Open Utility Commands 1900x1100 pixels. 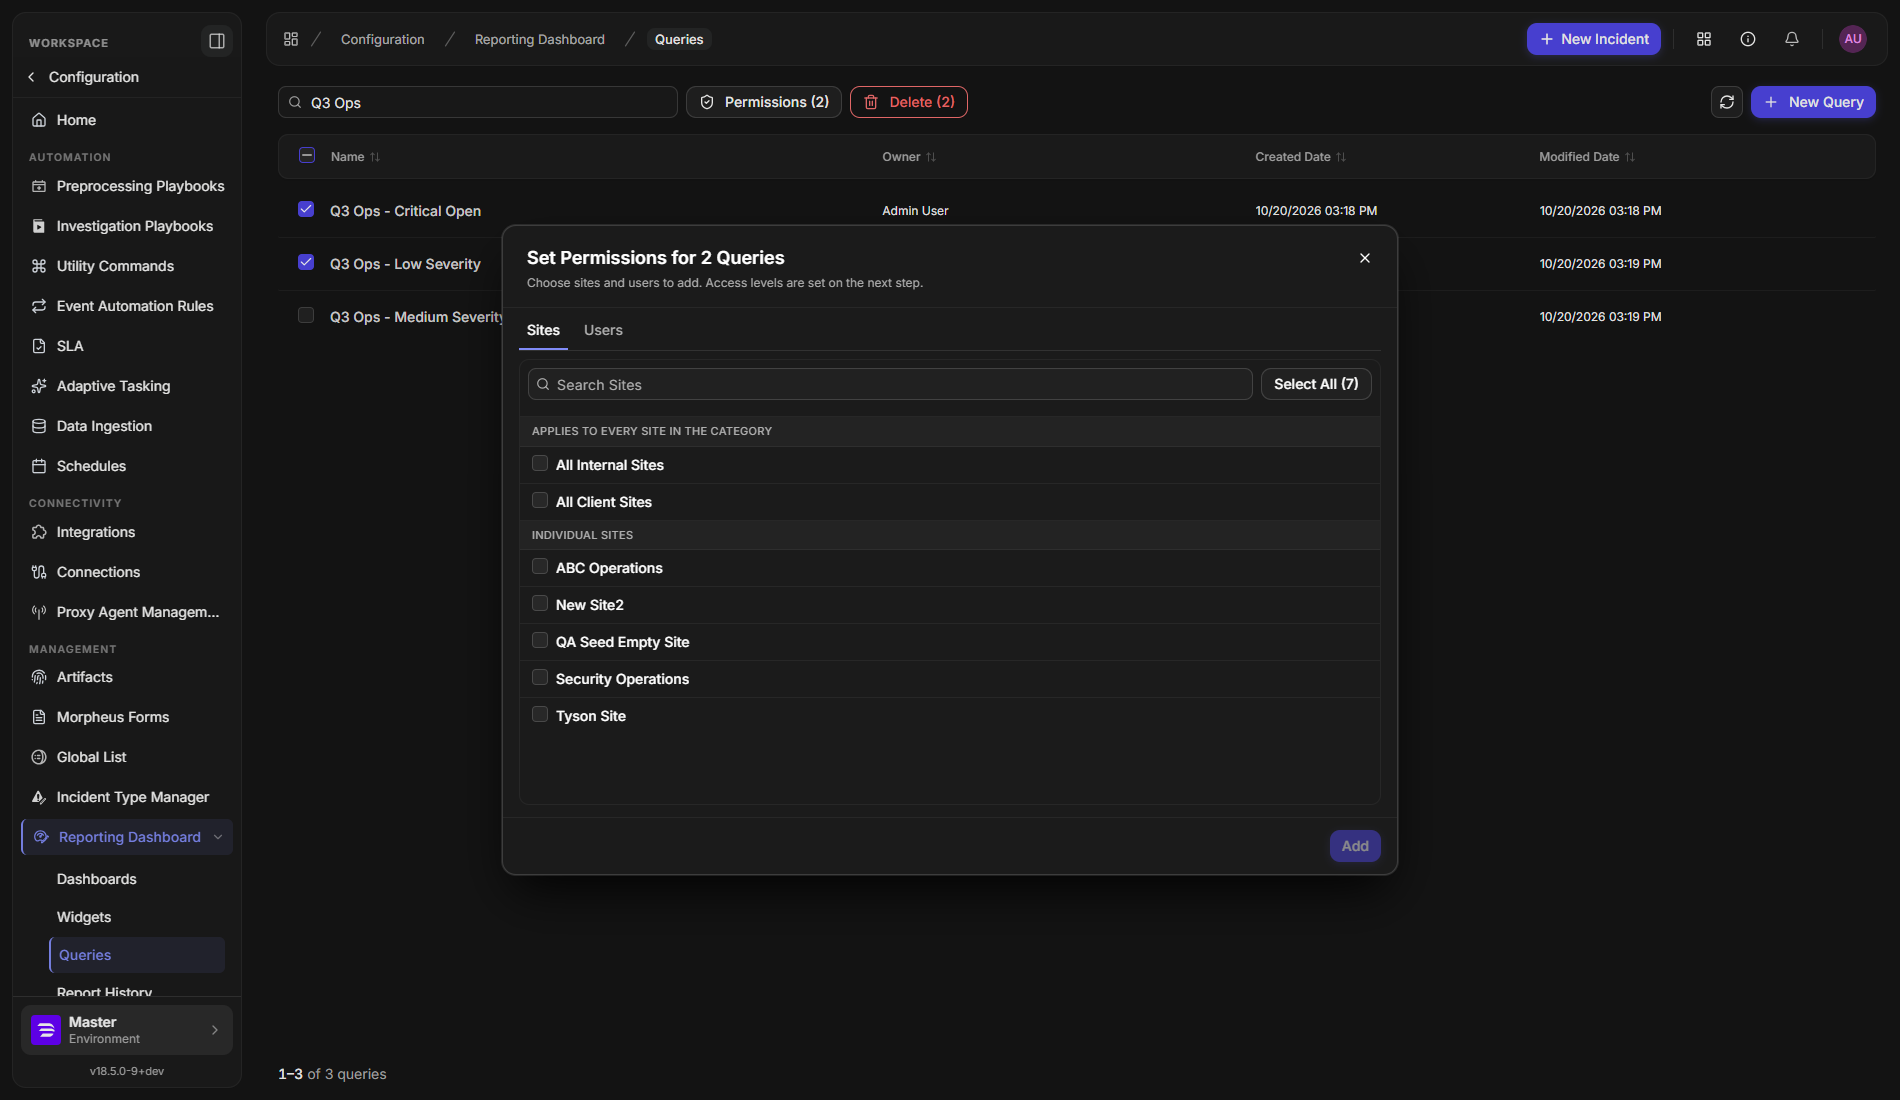(x=127, y=266)
